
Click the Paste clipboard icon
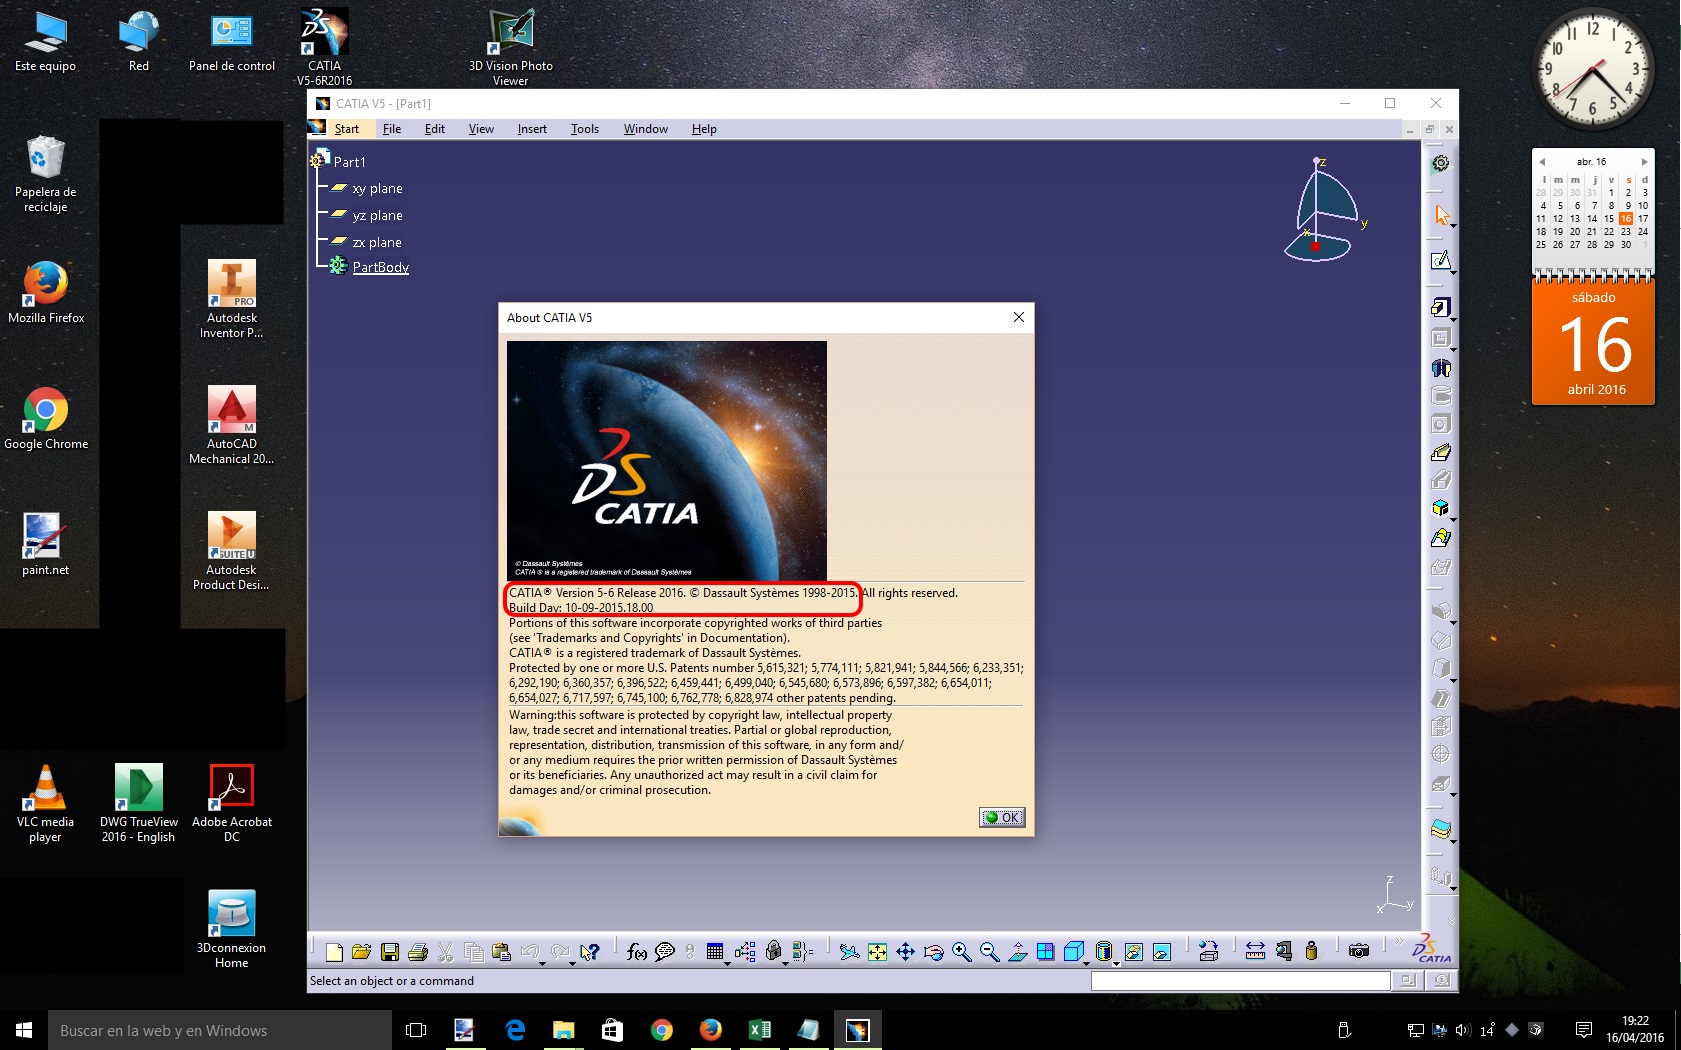[502, 952]
